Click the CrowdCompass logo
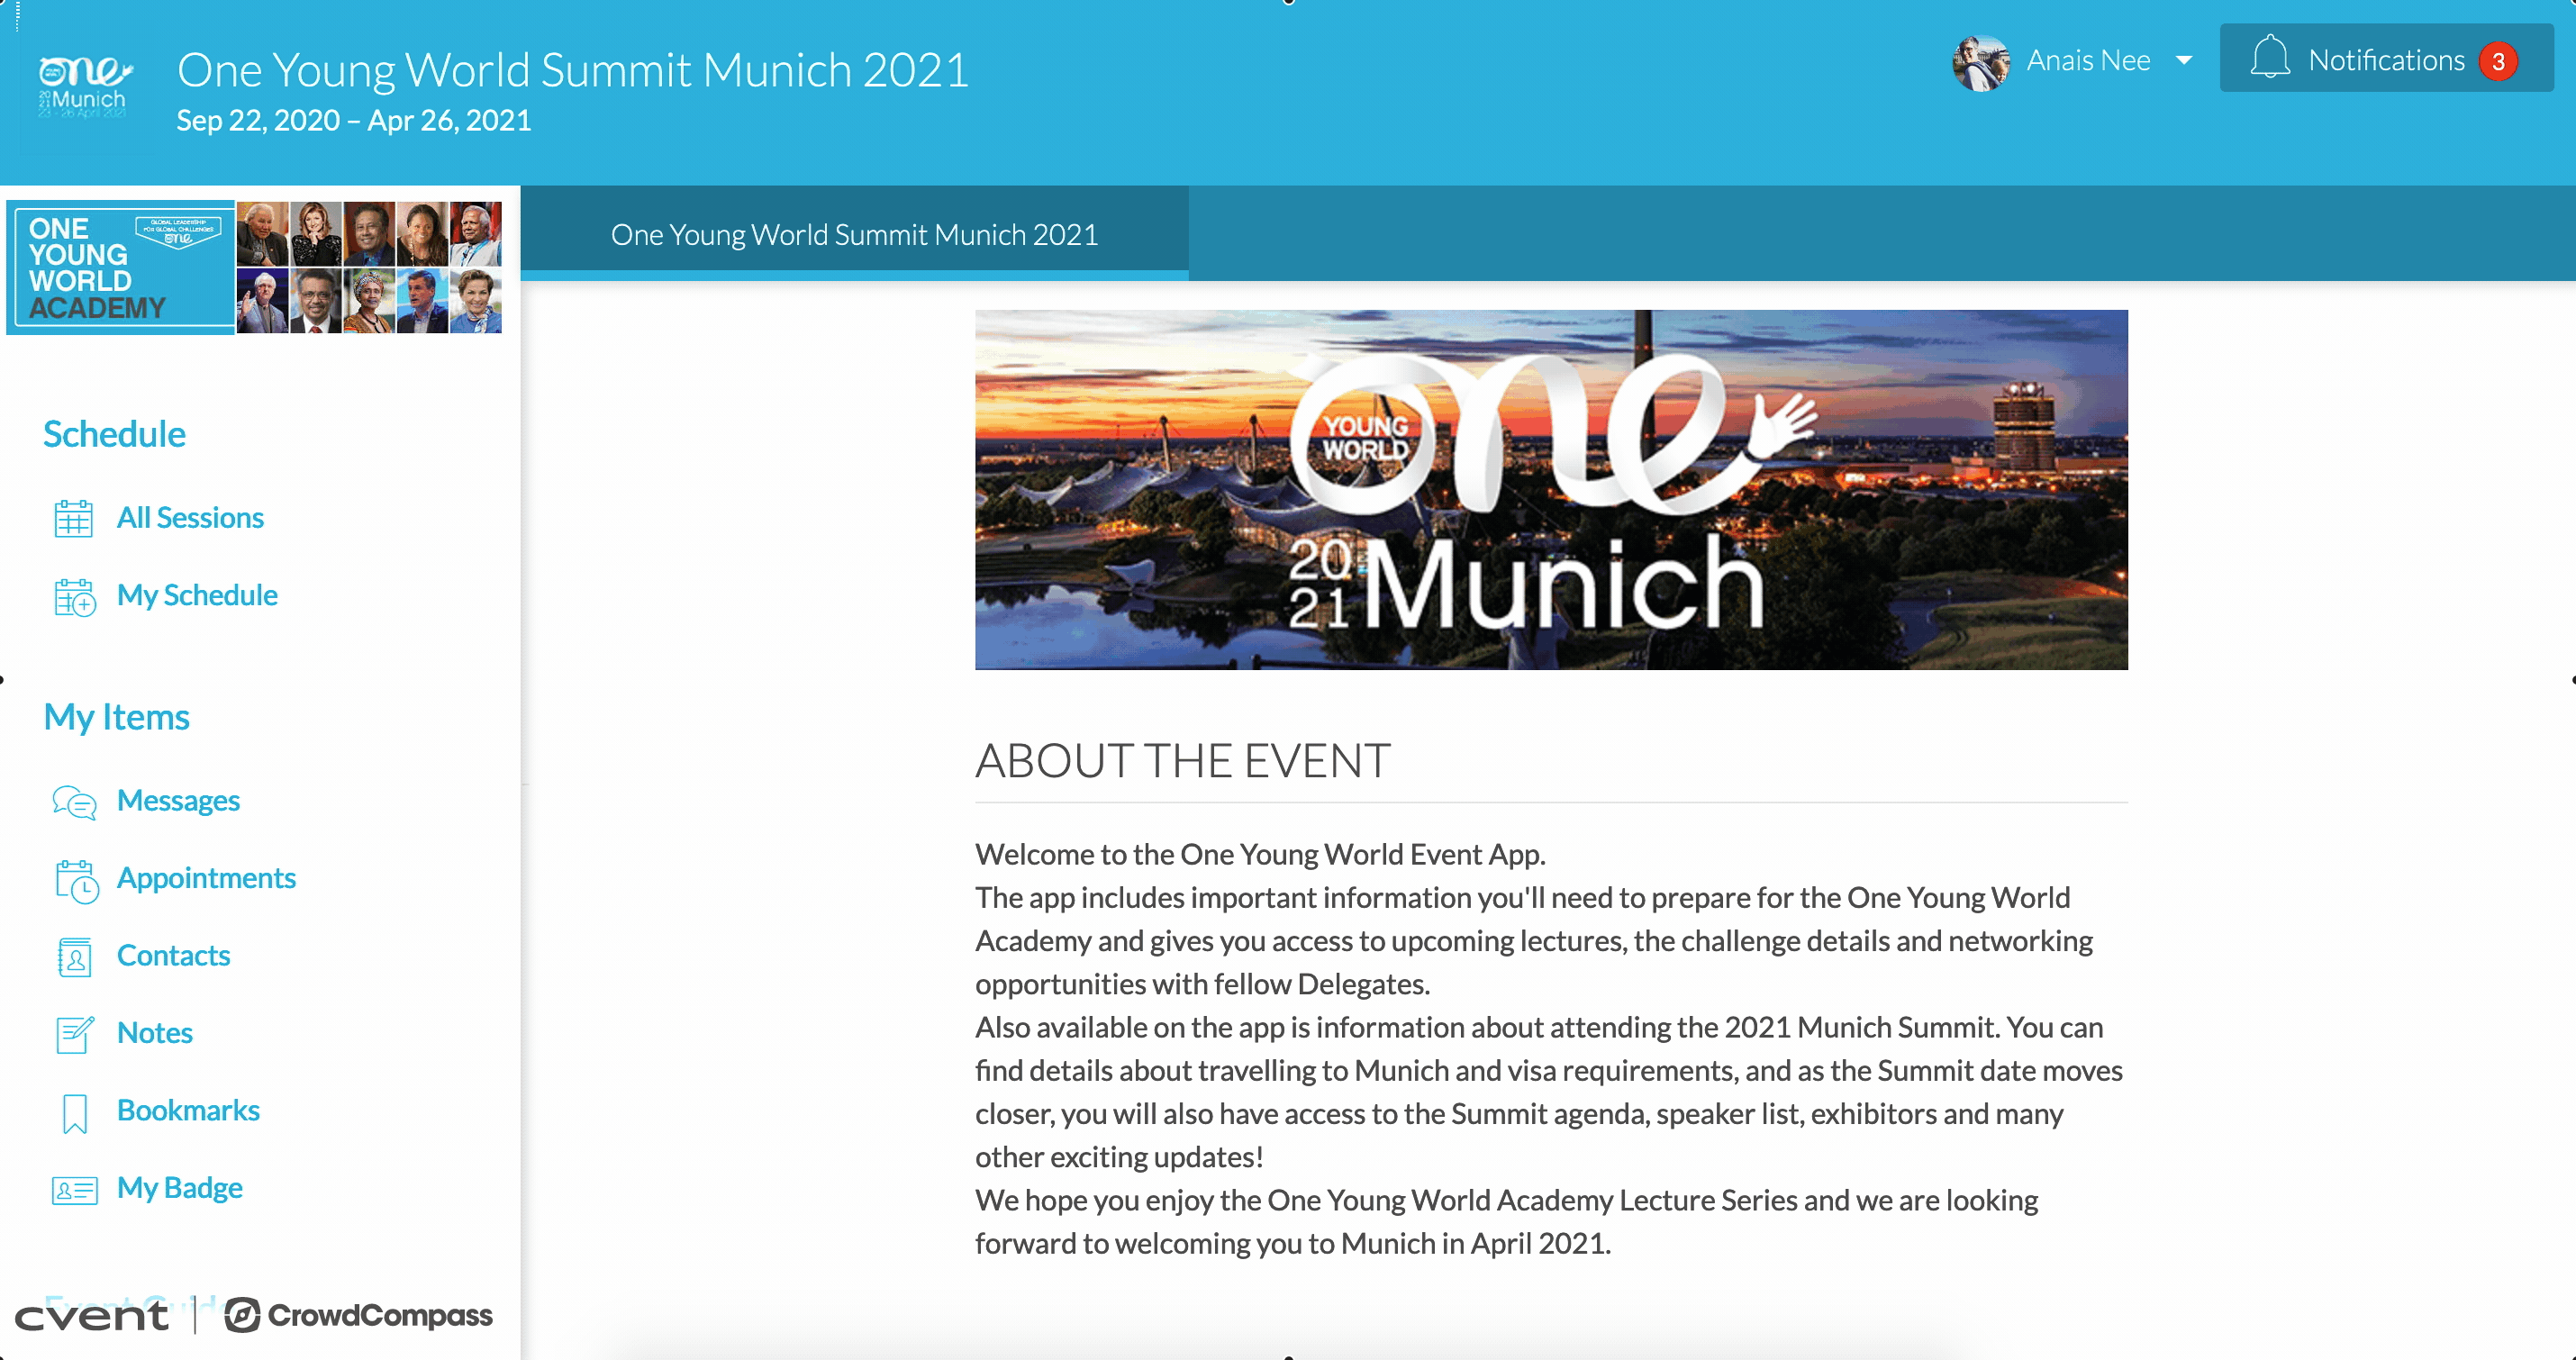 (358, 1315)
